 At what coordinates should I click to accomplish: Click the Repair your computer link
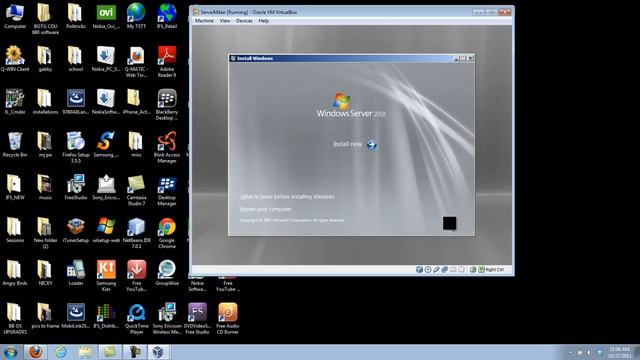tap(266, 209)
